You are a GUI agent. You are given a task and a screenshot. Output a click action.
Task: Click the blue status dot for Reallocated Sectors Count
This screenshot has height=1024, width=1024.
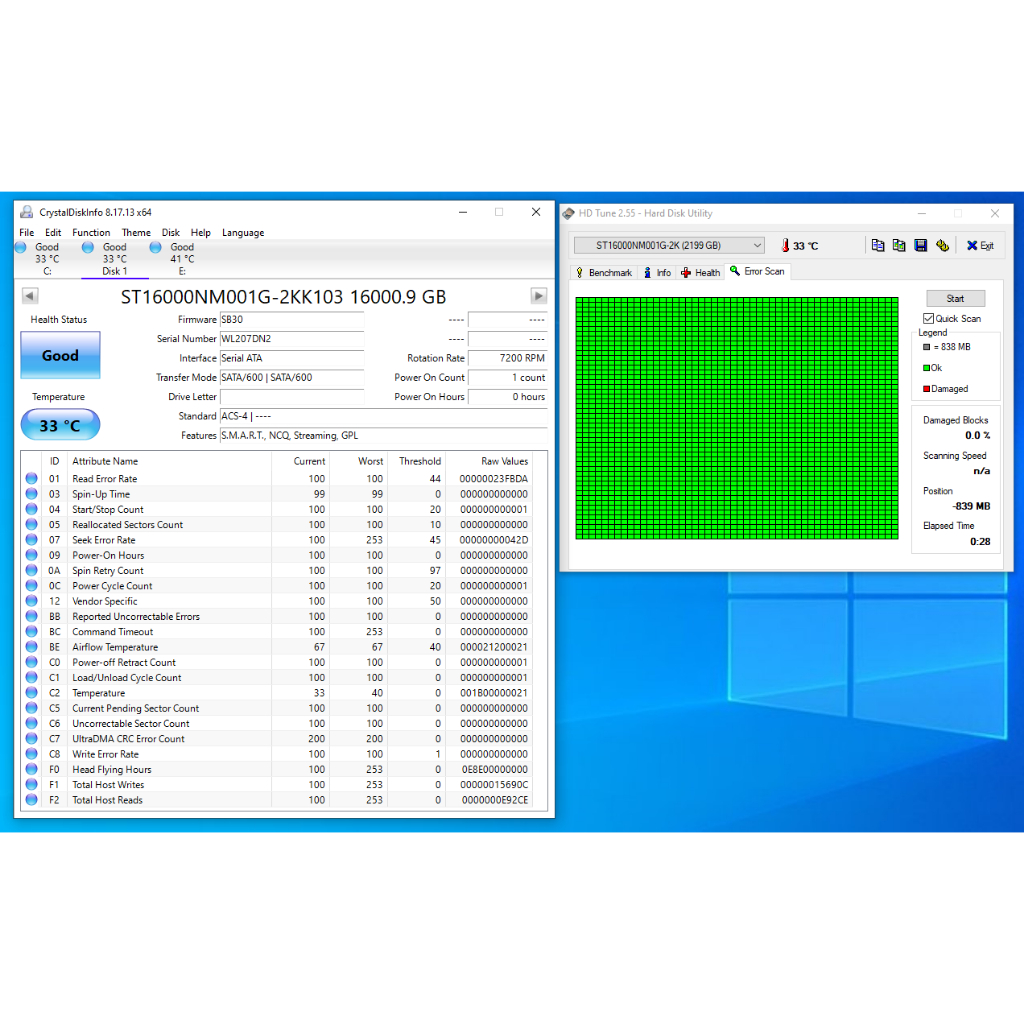point(31,525)
